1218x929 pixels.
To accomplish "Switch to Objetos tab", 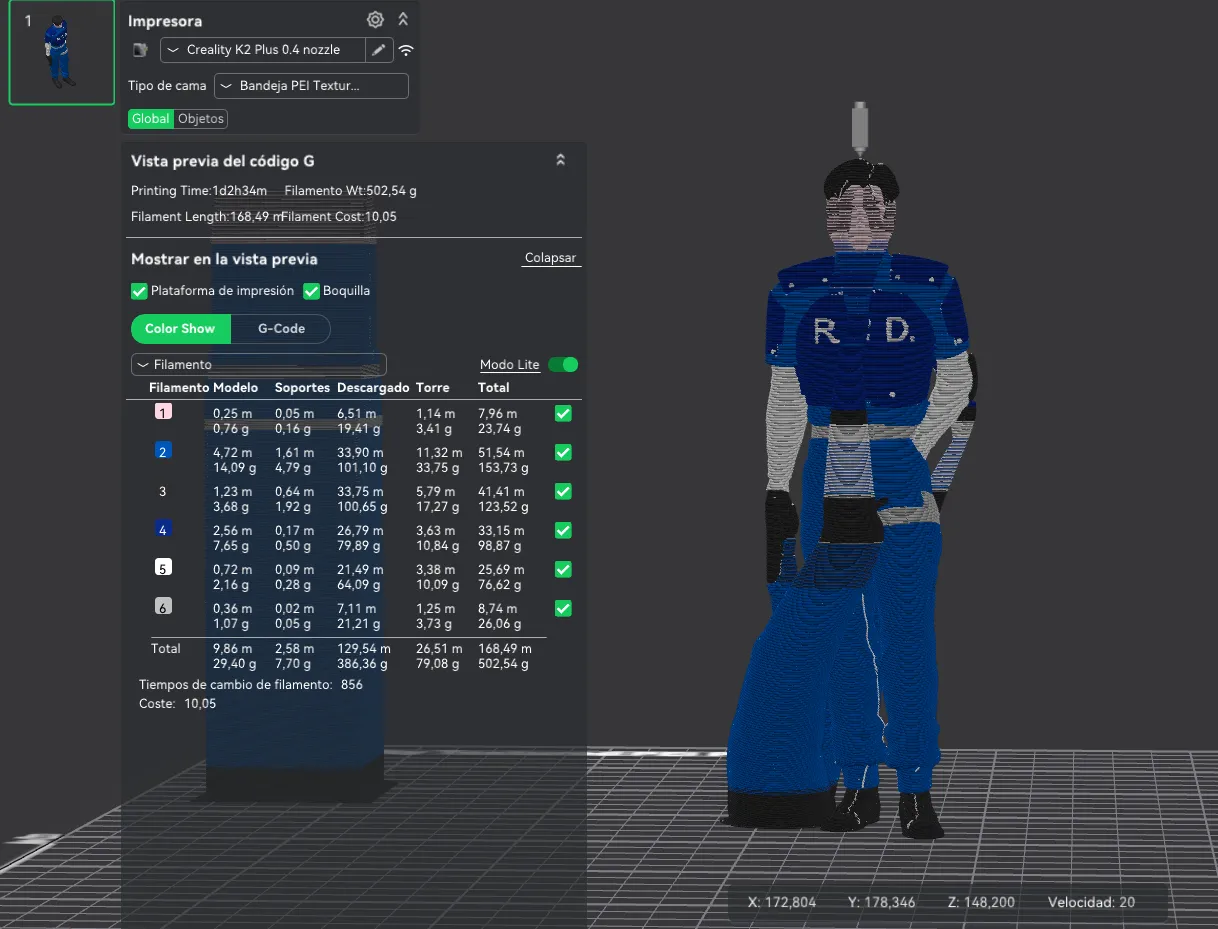I will pos(201,119).
